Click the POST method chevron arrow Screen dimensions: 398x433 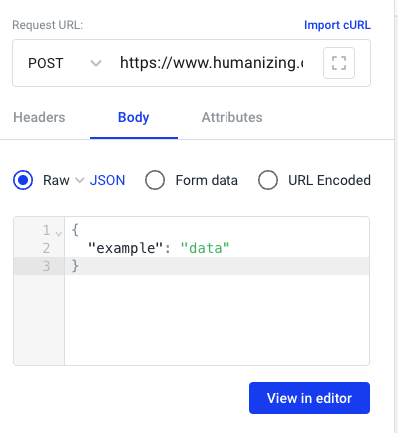(x=96, y=63)
